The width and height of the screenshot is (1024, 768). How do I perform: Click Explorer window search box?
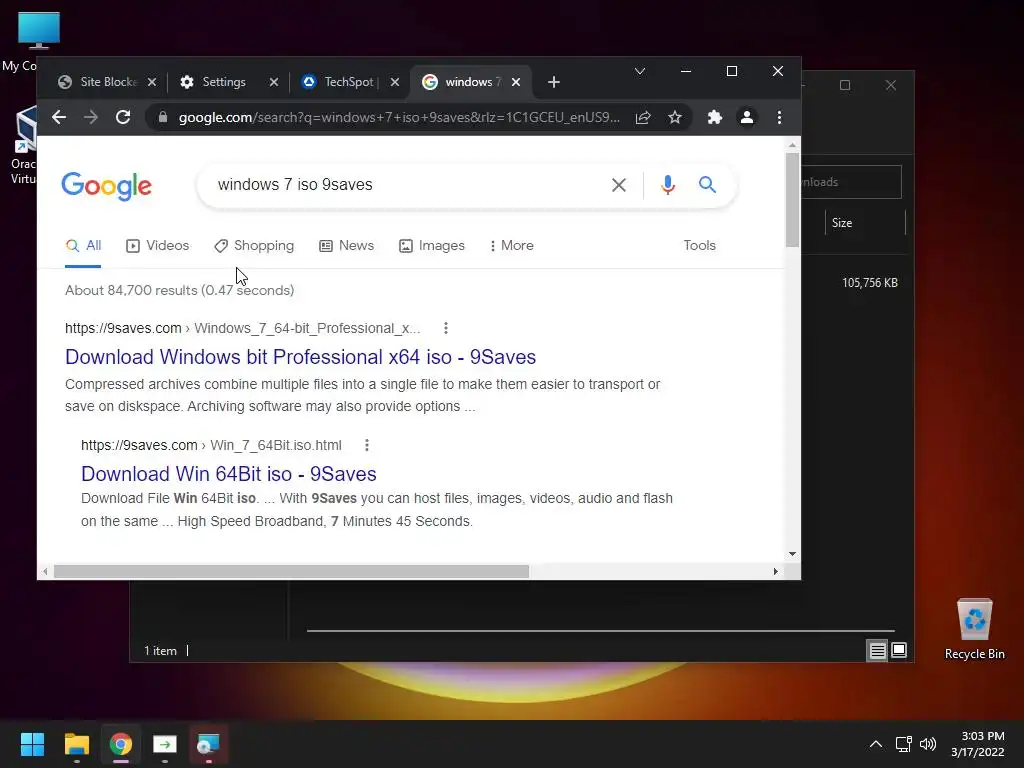click(x=852, y=182)
